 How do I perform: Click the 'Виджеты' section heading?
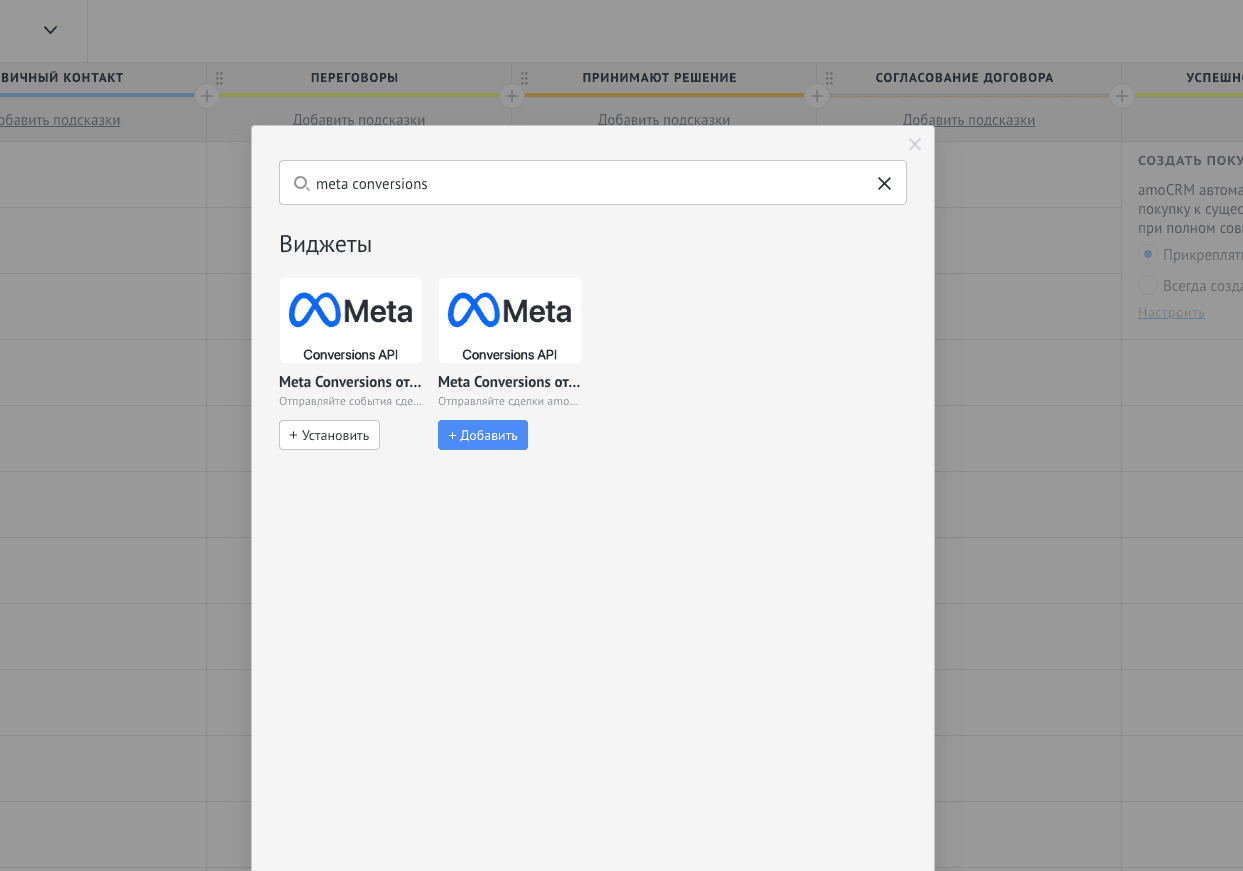[325, 244]
